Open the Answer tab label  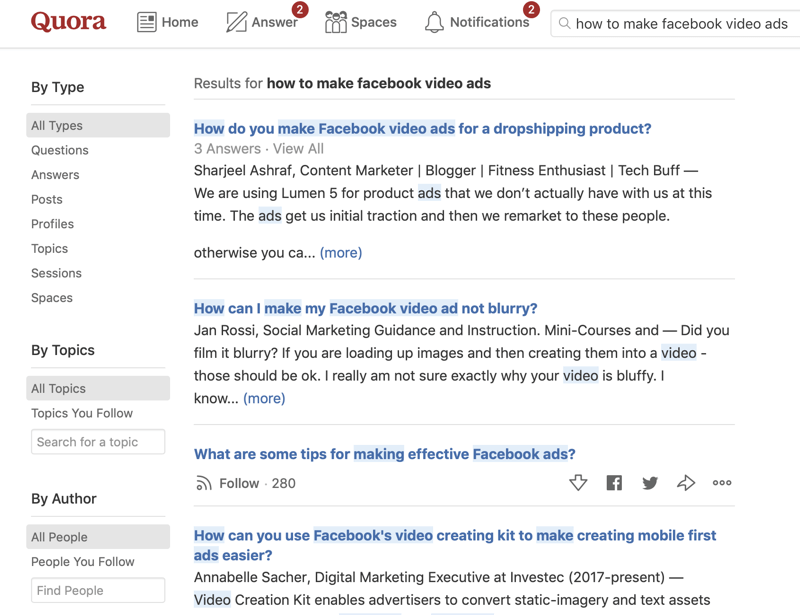tap(274, 22)
